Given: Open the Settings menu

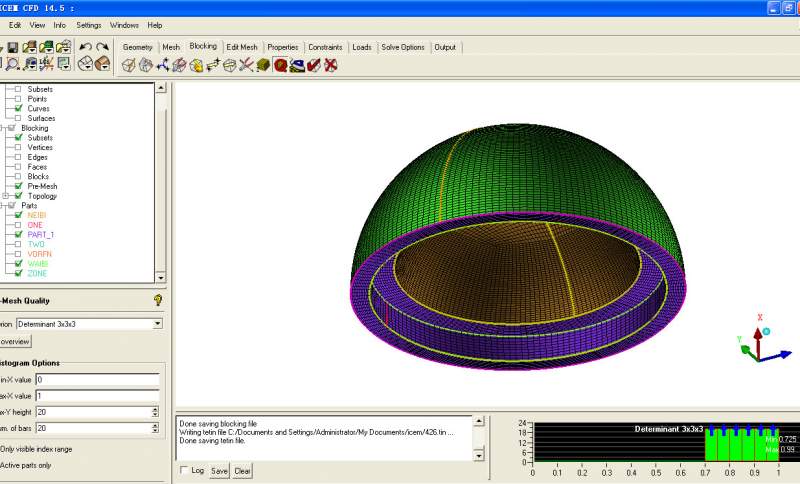Looking at the screenshot, I should coord(88,24).
